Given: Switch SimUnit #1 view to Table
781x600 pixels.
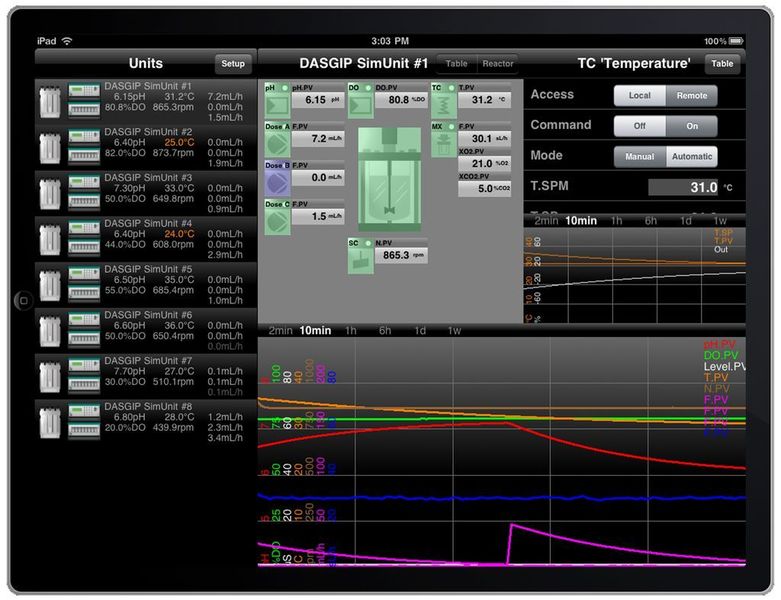Looking at the screenshot, I should pyautogui.click(x=456, y=64).
